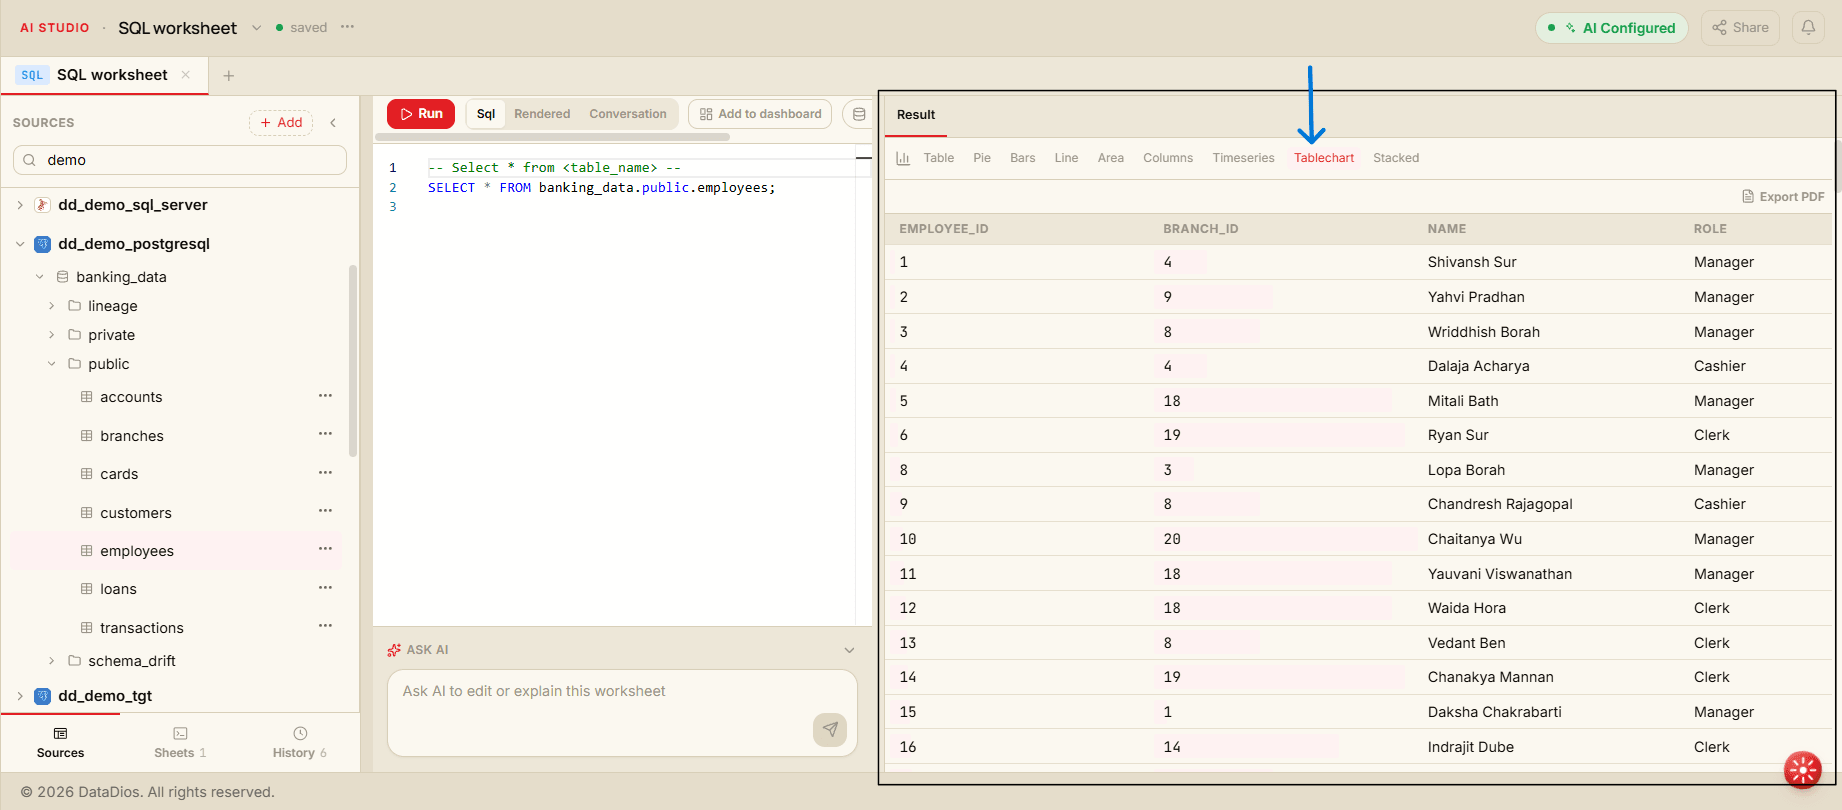
Task: Select the Table result view
Action: coord(938,158)
